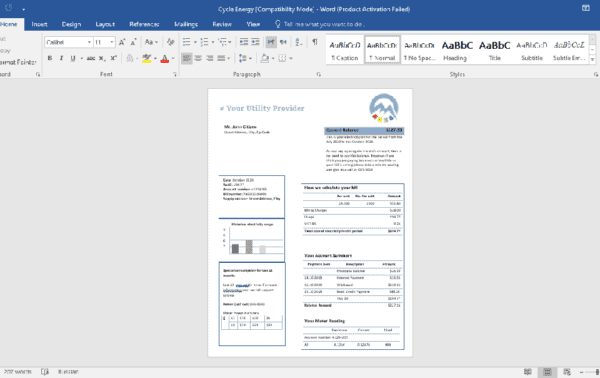Toggle Italic formatting
This screenshot has height=378, width=600.
coord(61,58)
